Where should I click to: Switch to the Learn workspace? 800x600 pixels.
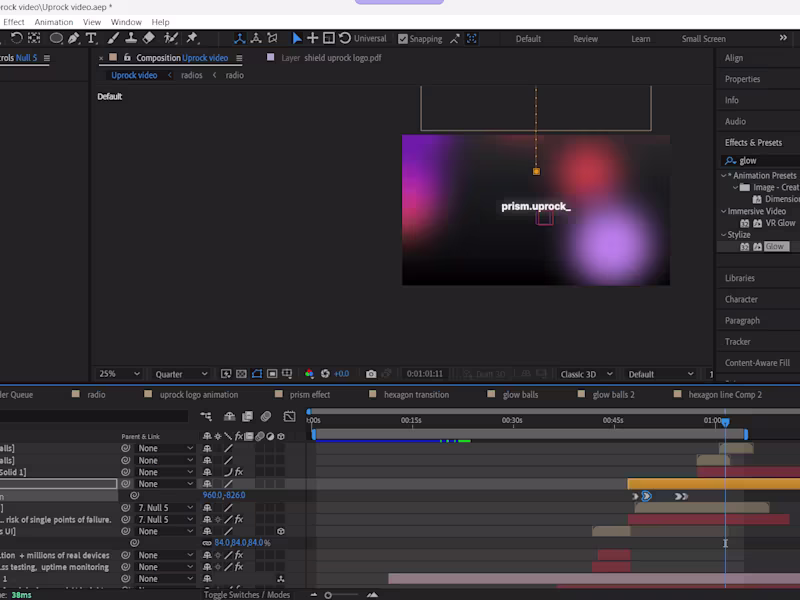coord(640,39)
